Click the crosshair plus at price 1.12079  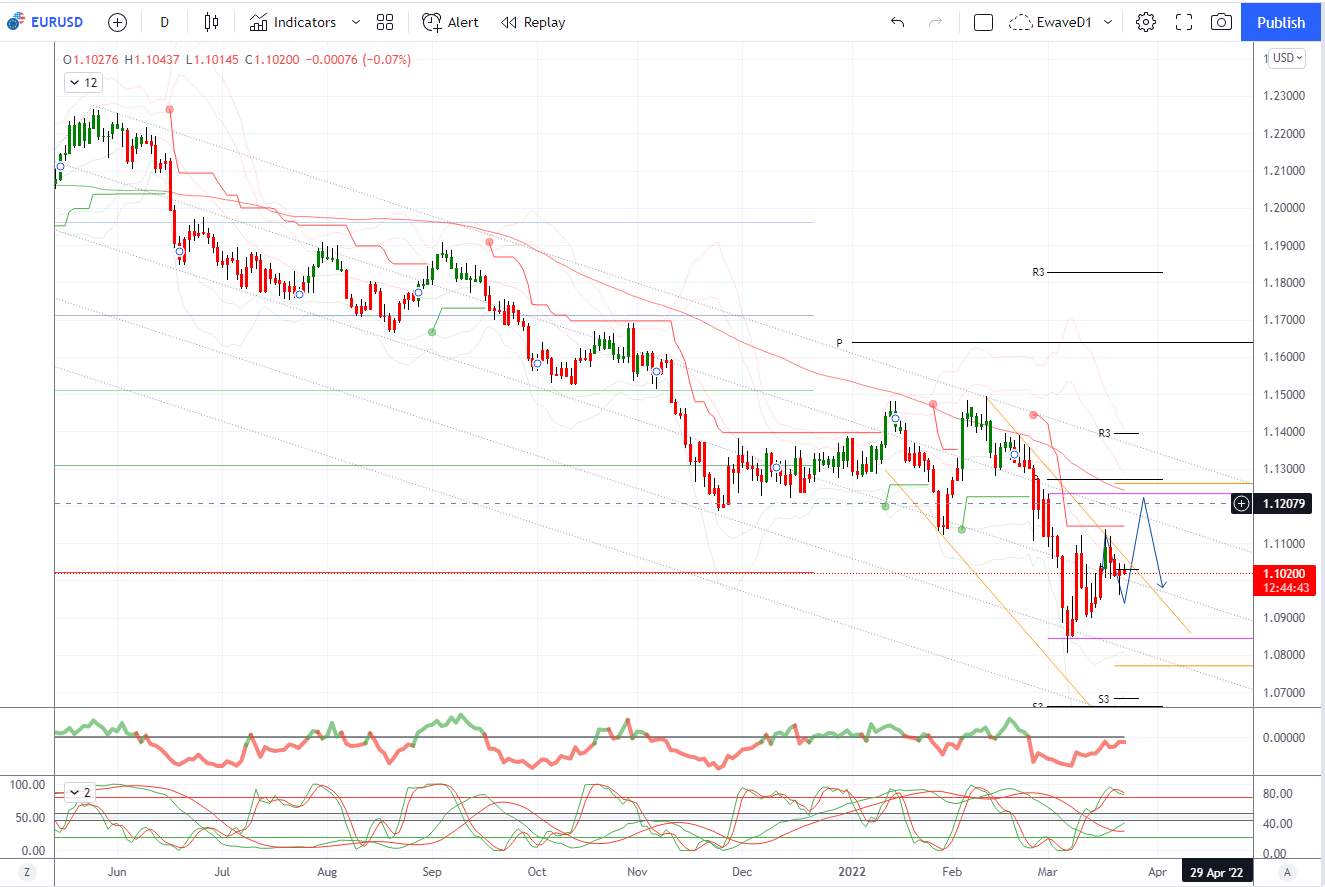(x=1241, y=504)
